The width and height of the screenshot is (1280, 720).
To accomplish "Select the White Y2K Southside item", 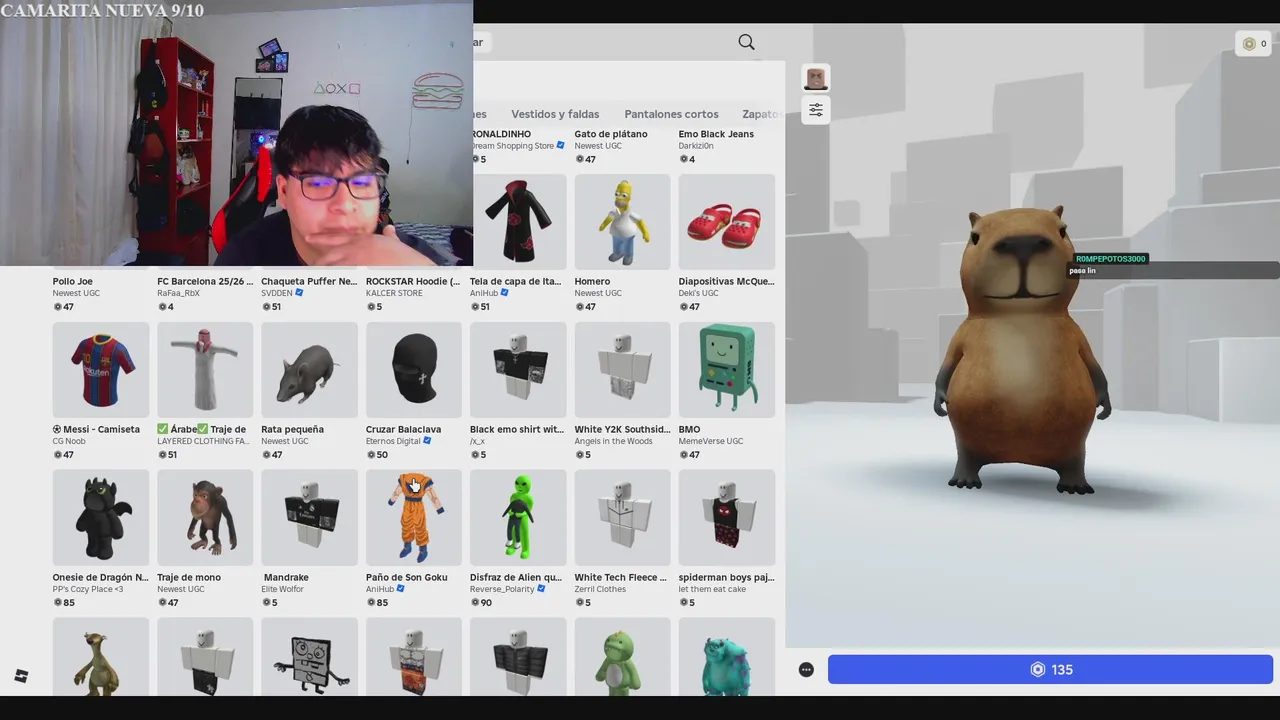I will tap(622, 370).
